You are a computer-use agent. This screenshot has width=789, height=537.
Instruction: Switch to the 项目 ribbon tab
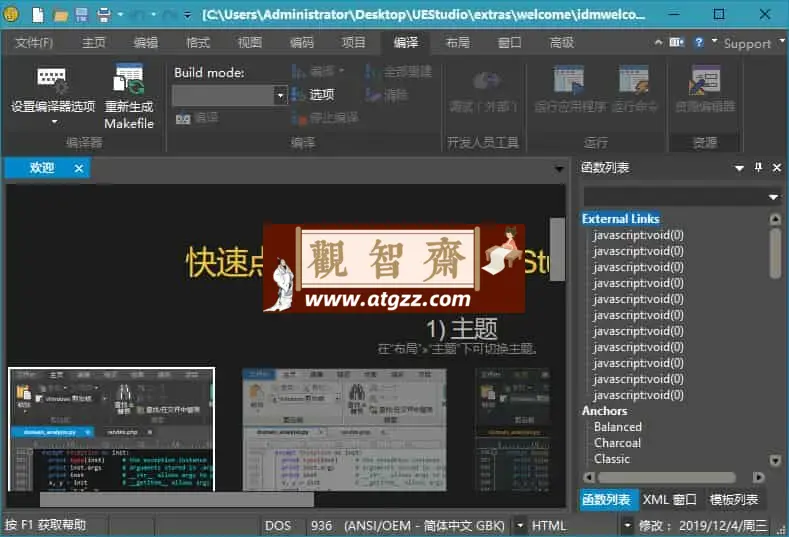353,43
